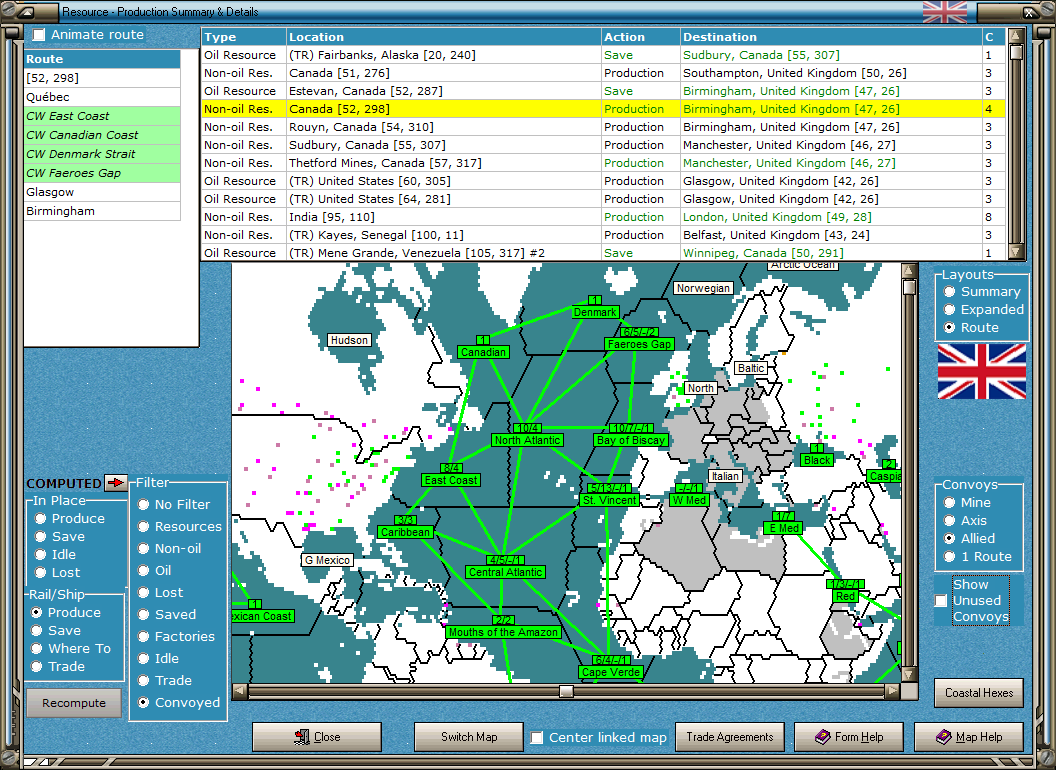Select the North Atlantic convoy node
The image size is (1056, 770).
point(527,440)
